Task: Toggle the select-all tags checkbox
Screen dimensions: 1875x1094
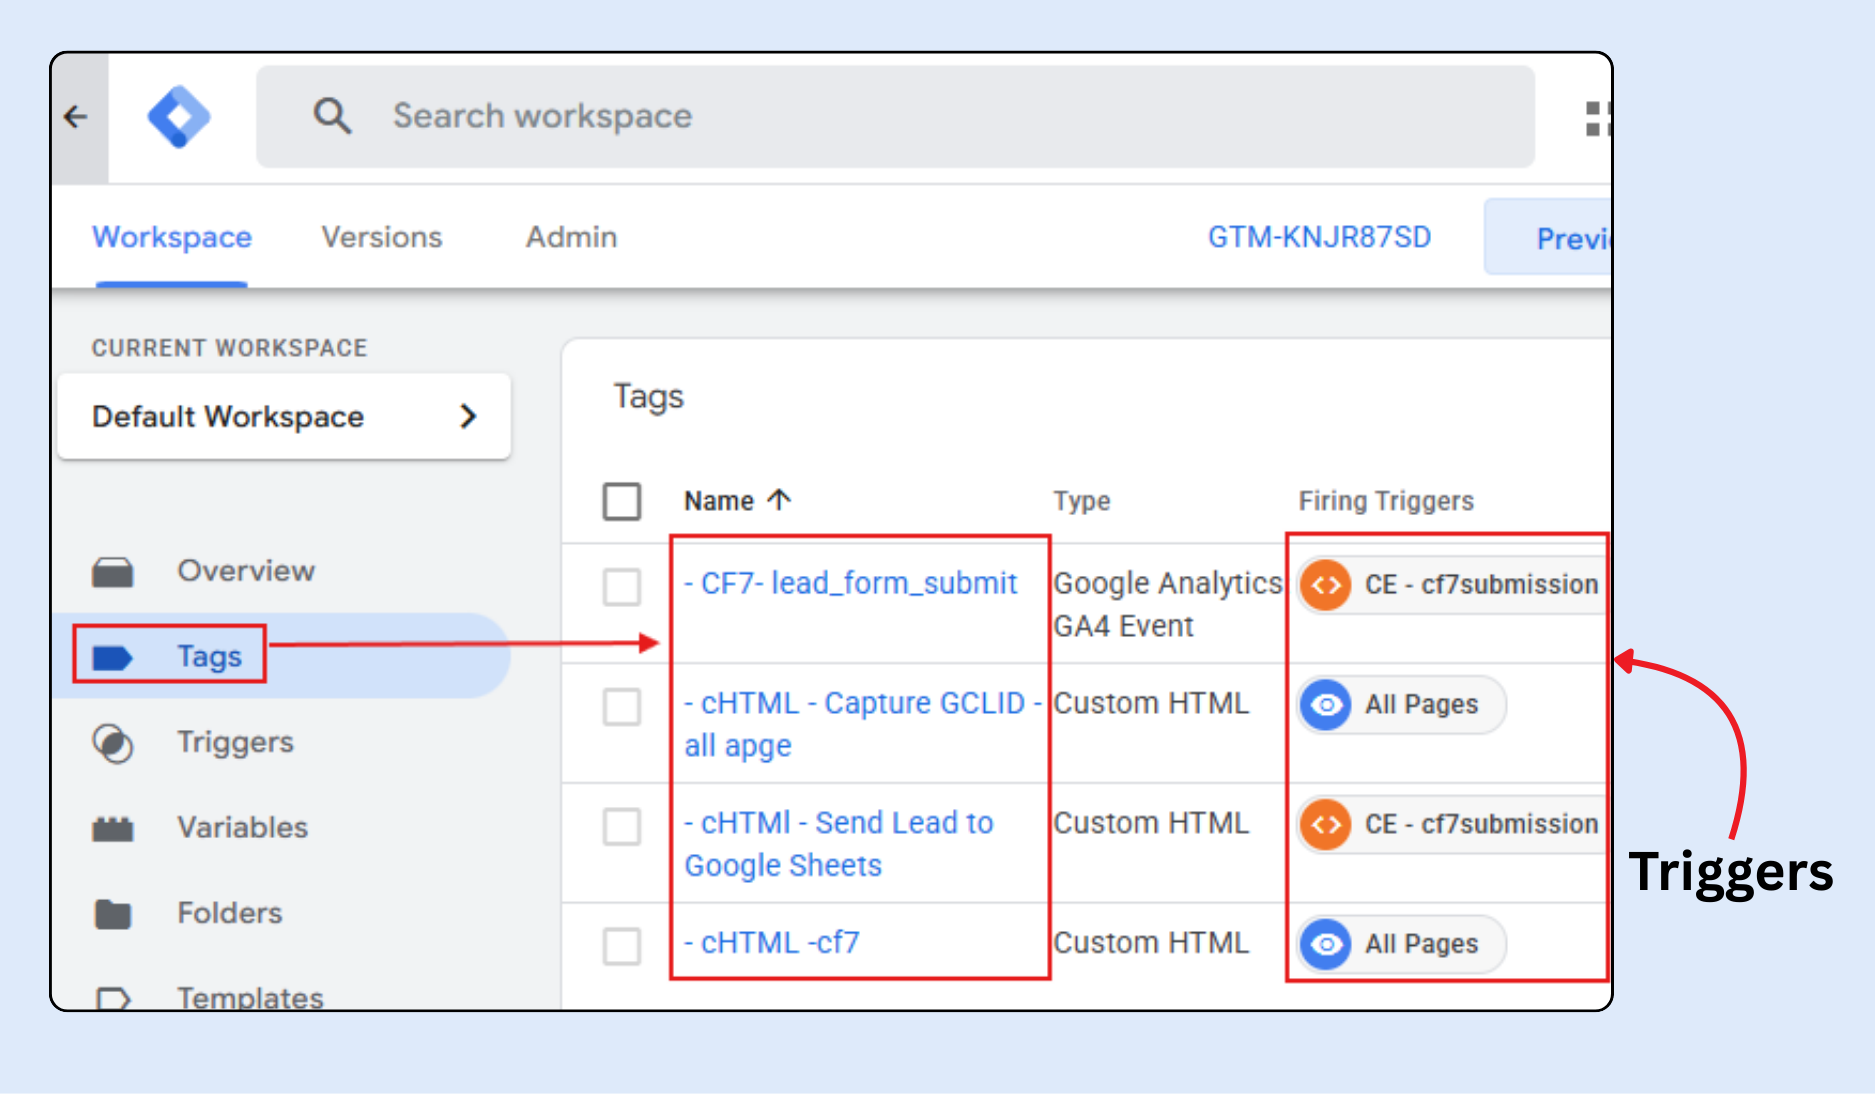Action: click(x=622, y=501)
